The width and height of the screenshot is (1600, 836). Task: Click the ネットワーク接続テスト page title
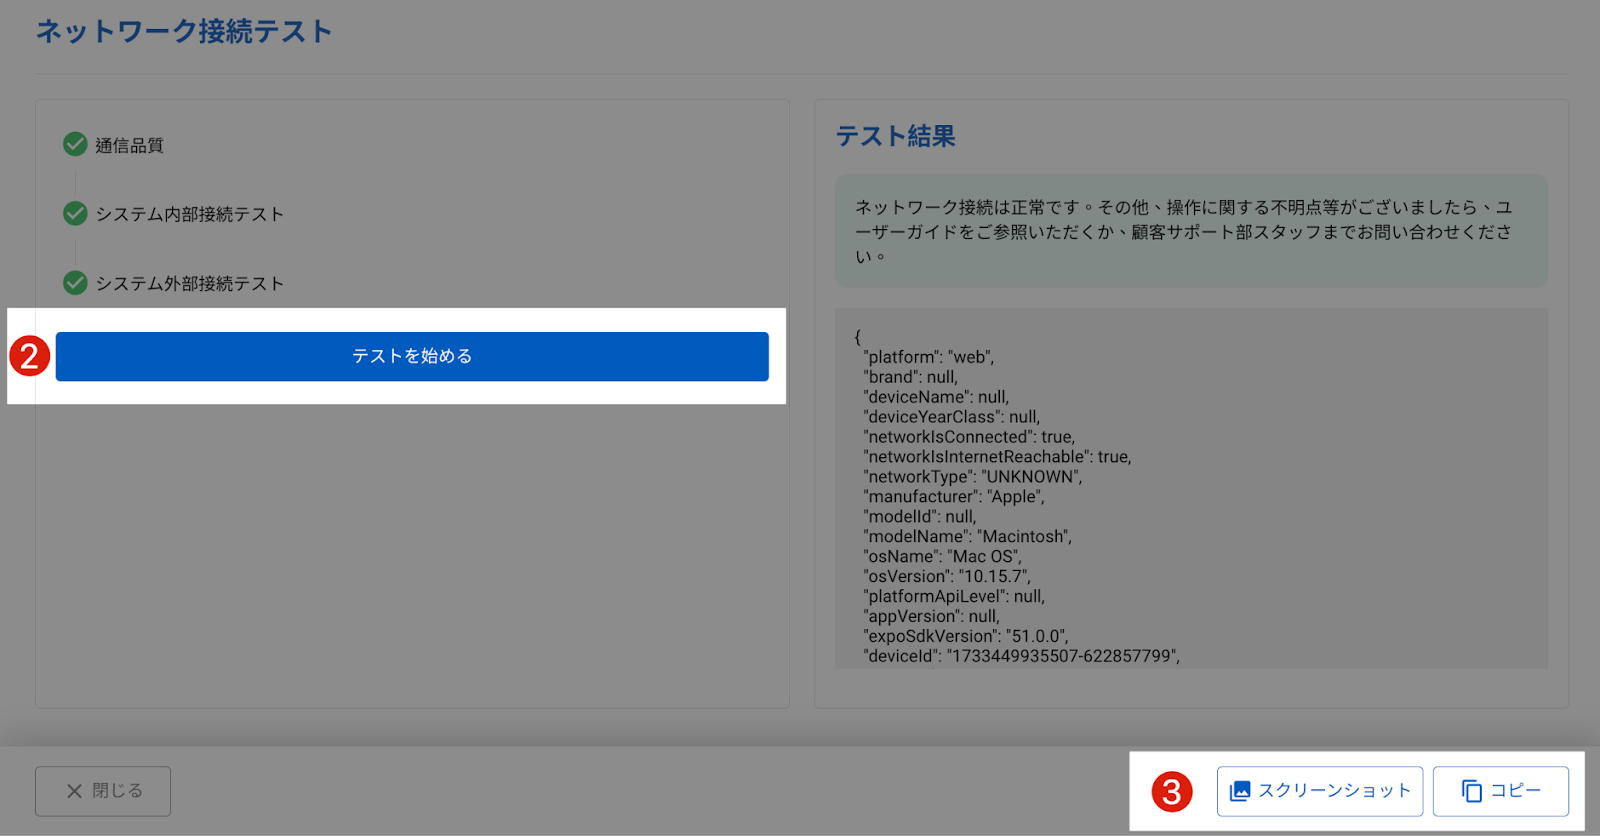(x=184, y=31)
